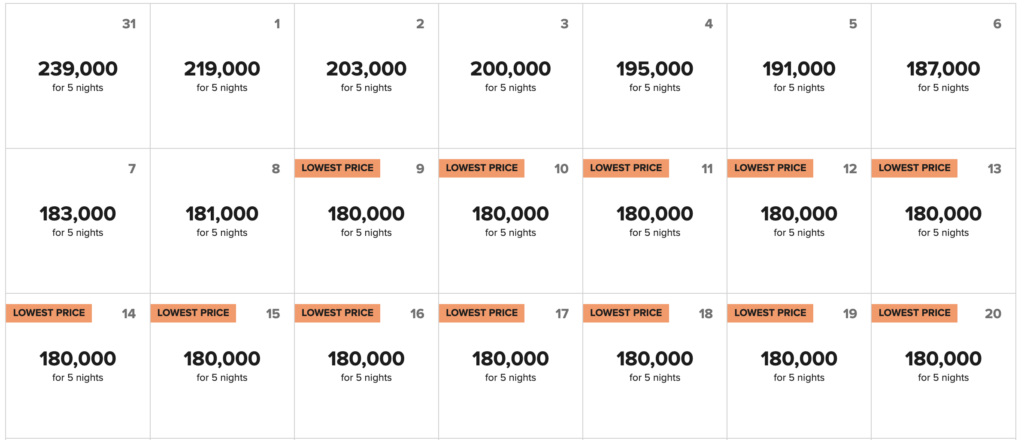Pick day 15 in the calendar
Image resolution: width=1024 pixels, height=440 pixels.
(x=222, y=365)
